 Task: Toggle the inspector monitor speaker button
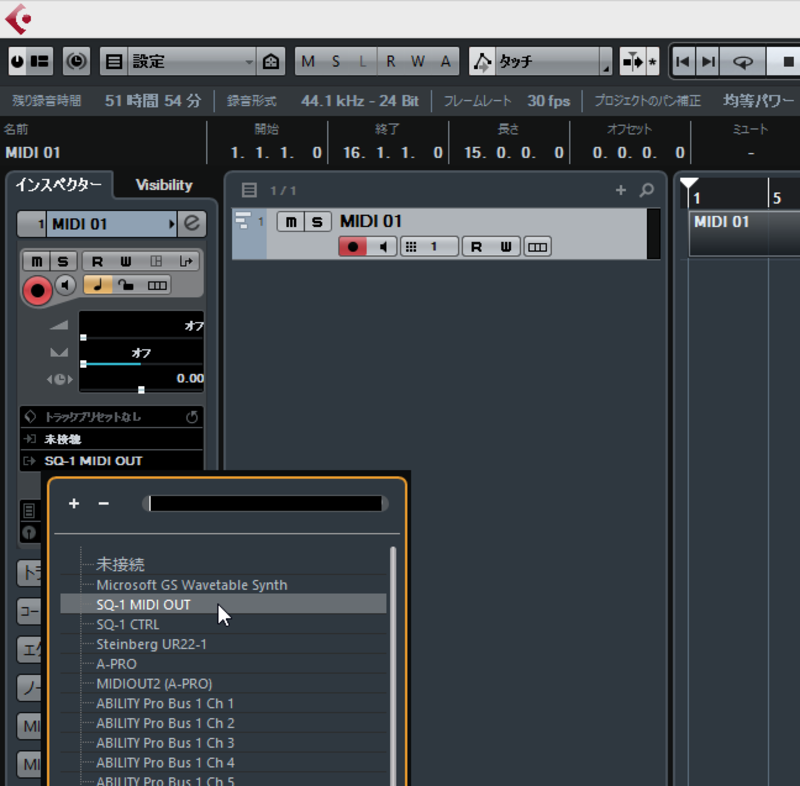pos(65,285)
